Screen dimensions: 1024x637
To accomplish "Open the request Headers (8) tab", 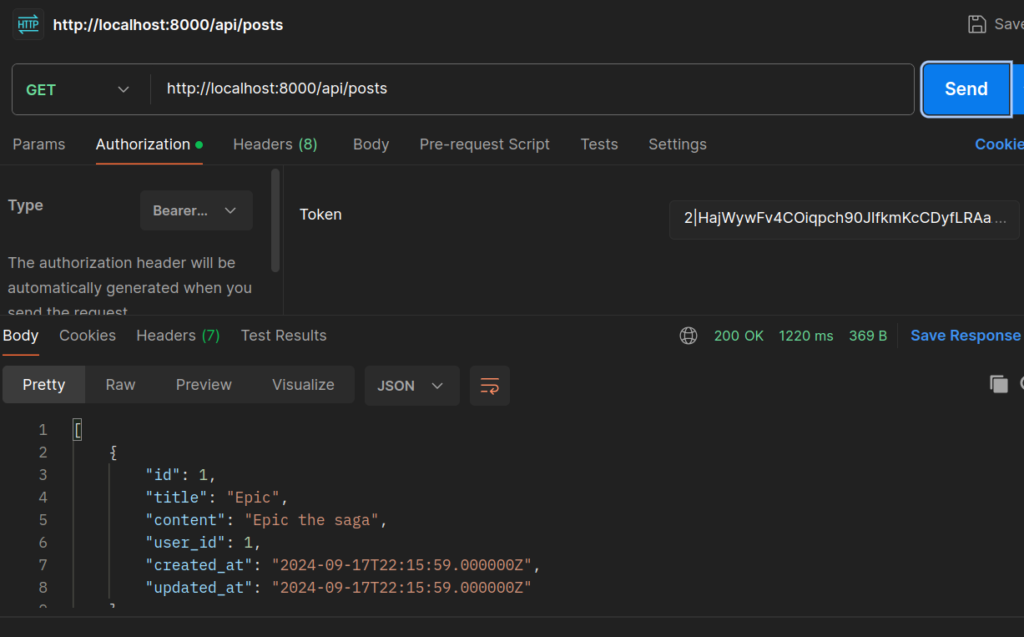I will coord(275,144).
